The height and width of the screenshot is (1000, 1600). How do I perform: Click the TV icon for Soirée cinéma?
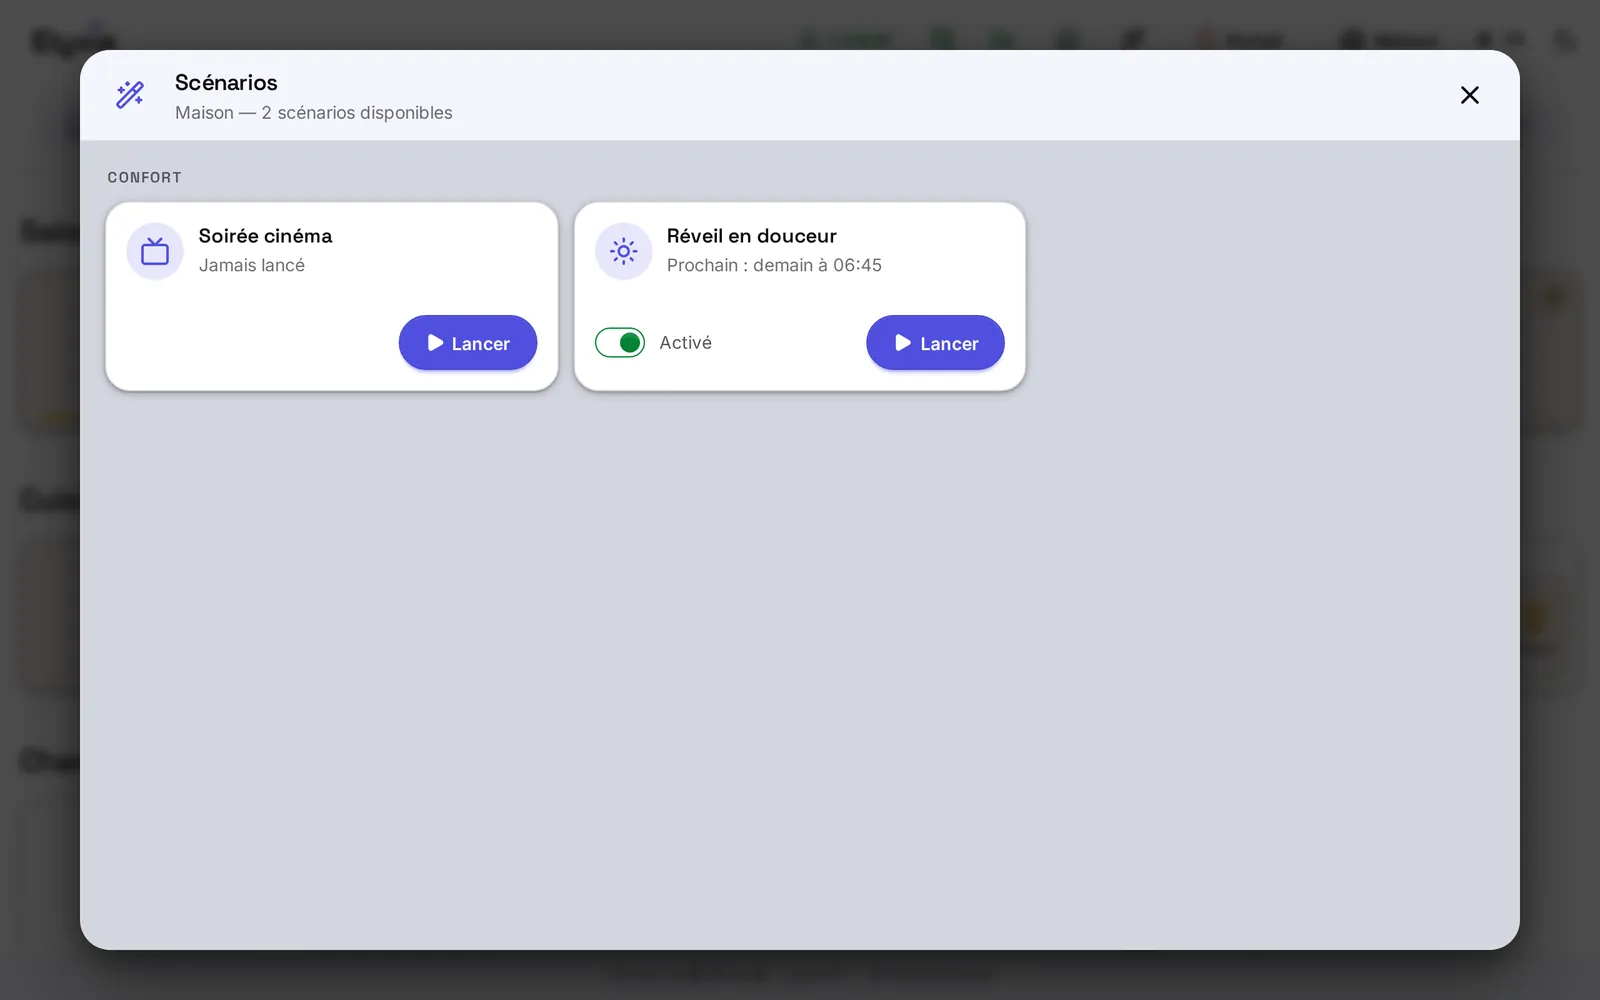(x=155, y=251)
